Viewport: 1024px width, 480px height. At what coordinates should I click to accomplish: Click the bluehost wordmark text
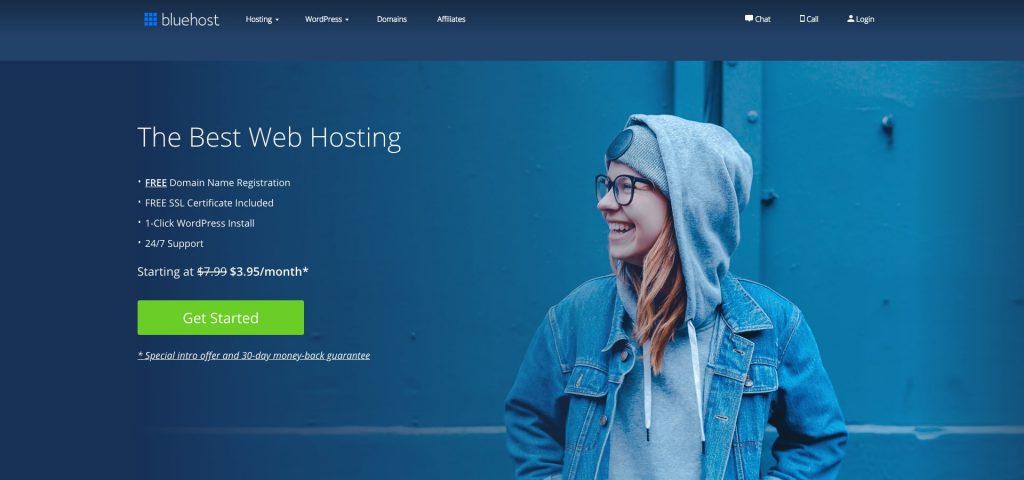point(190,19)
